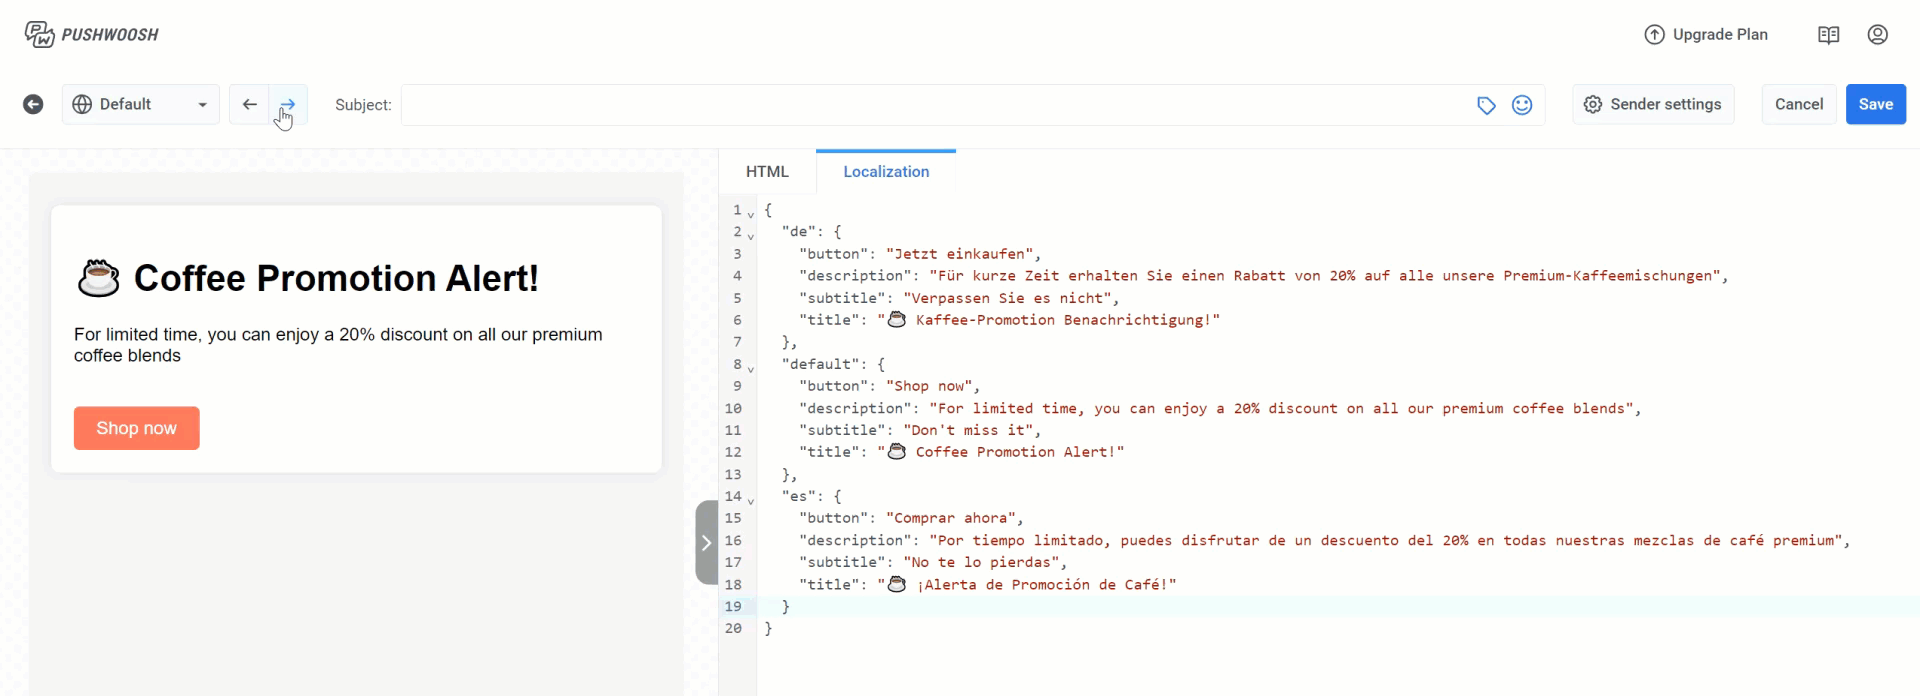Click the Pushwoosh logo
The image size is (1920, 696).
(x=91, y=35)
